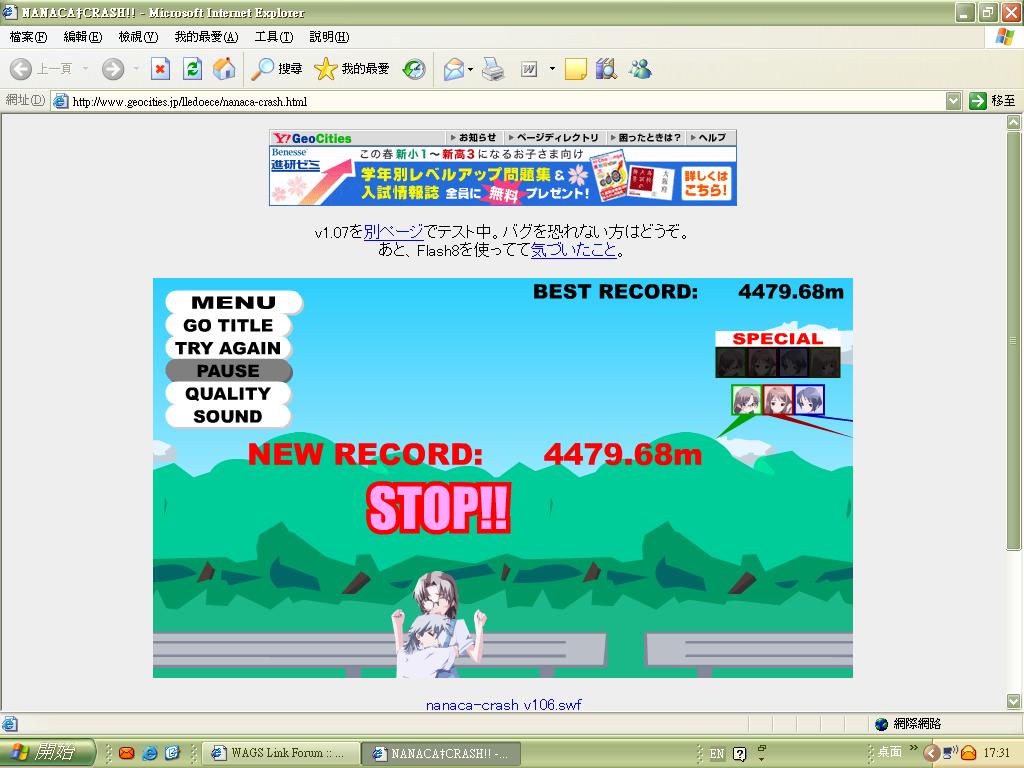This screenshot has width=1024, height=768.
Task: Click the Messenger people icon in the toolbar
Action: pyautogui.click(x=640, y=69)
